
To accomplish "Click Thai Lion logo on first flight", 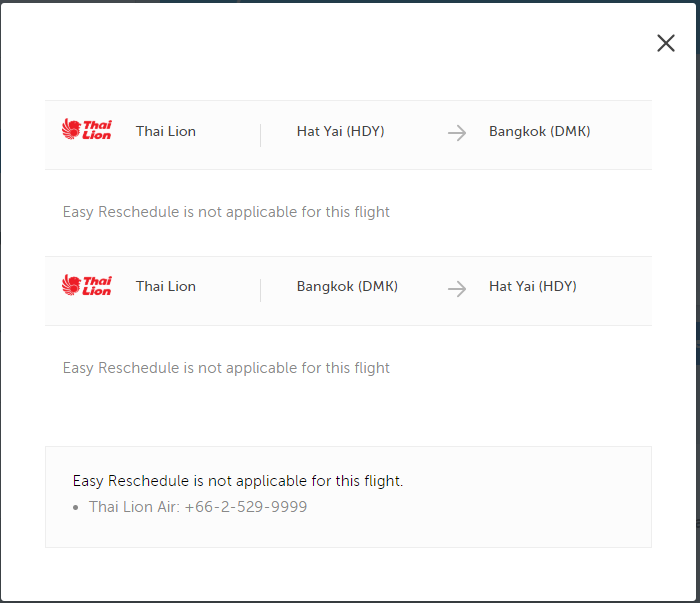I will coord(87,129).
